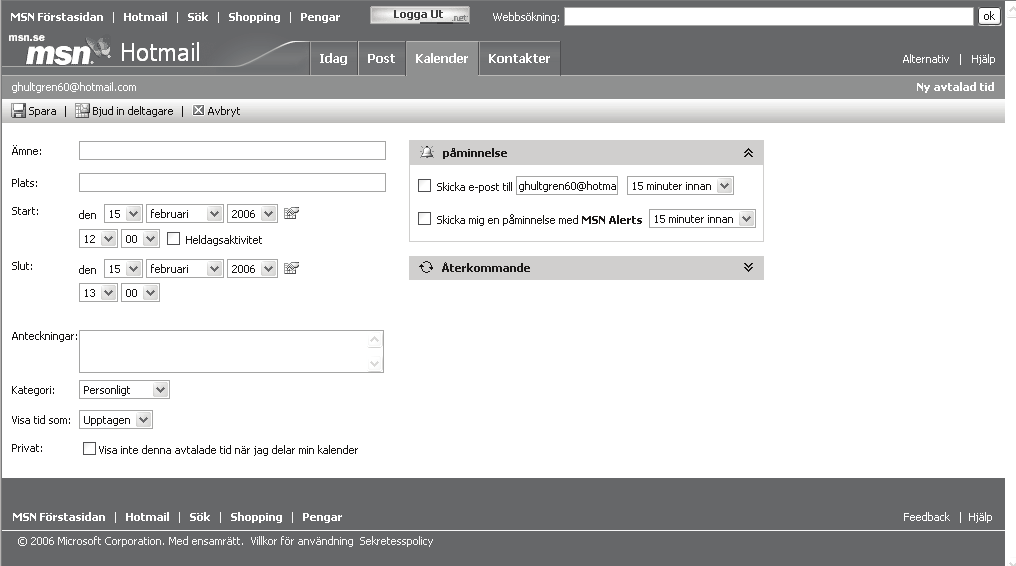Screen dimensions: 1016x566
Task: Open the Start date calendar picker icon
Action: tap(292, 213)
